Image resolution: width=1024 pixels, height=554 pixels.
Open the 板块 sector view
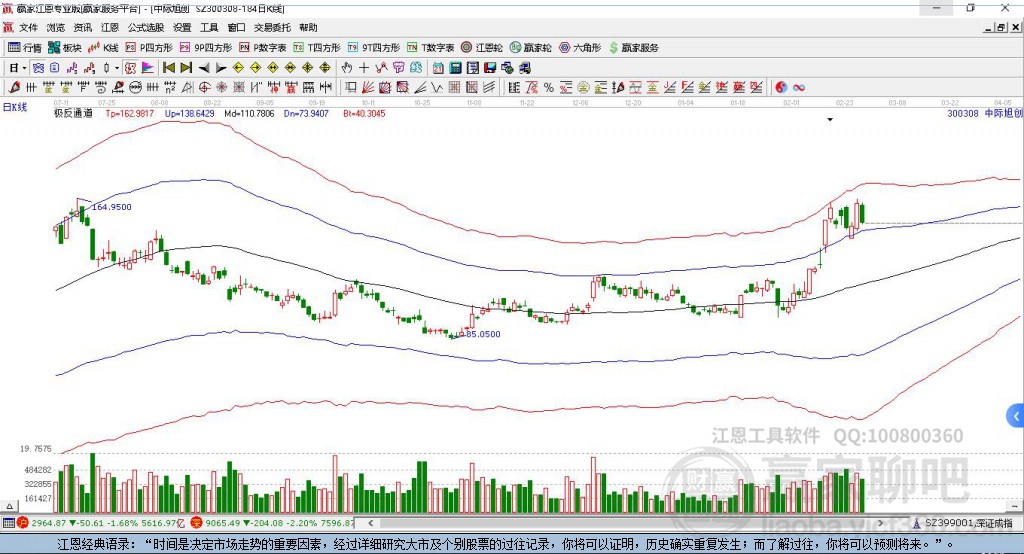[x=64, y=48]
